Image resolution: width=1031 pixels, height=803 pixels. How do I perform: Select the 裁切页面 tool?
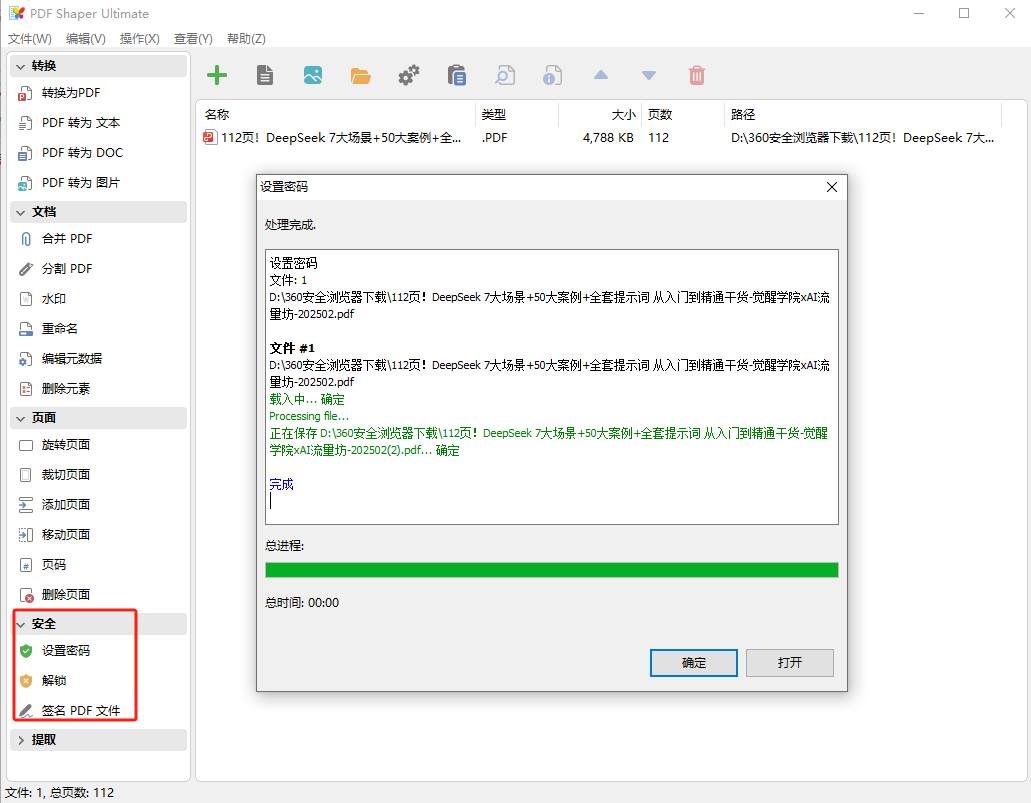click(x=66, y=475)
